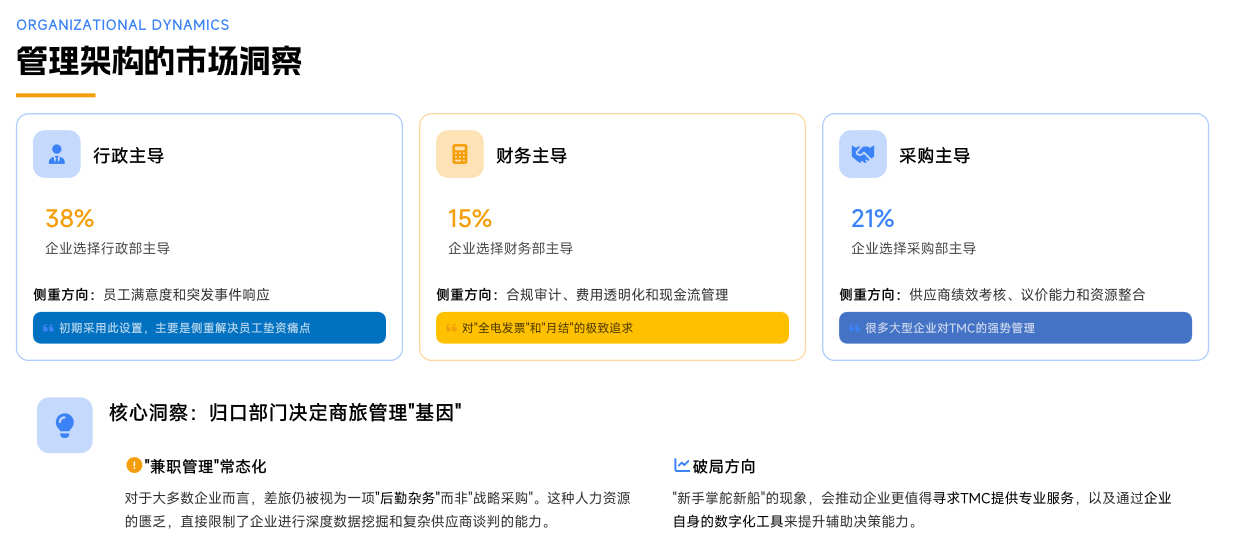Click the 很多大型企业对TMC的强势管理 banner
This screenshot has width=1234, height=550.
tap(1015, 328)
